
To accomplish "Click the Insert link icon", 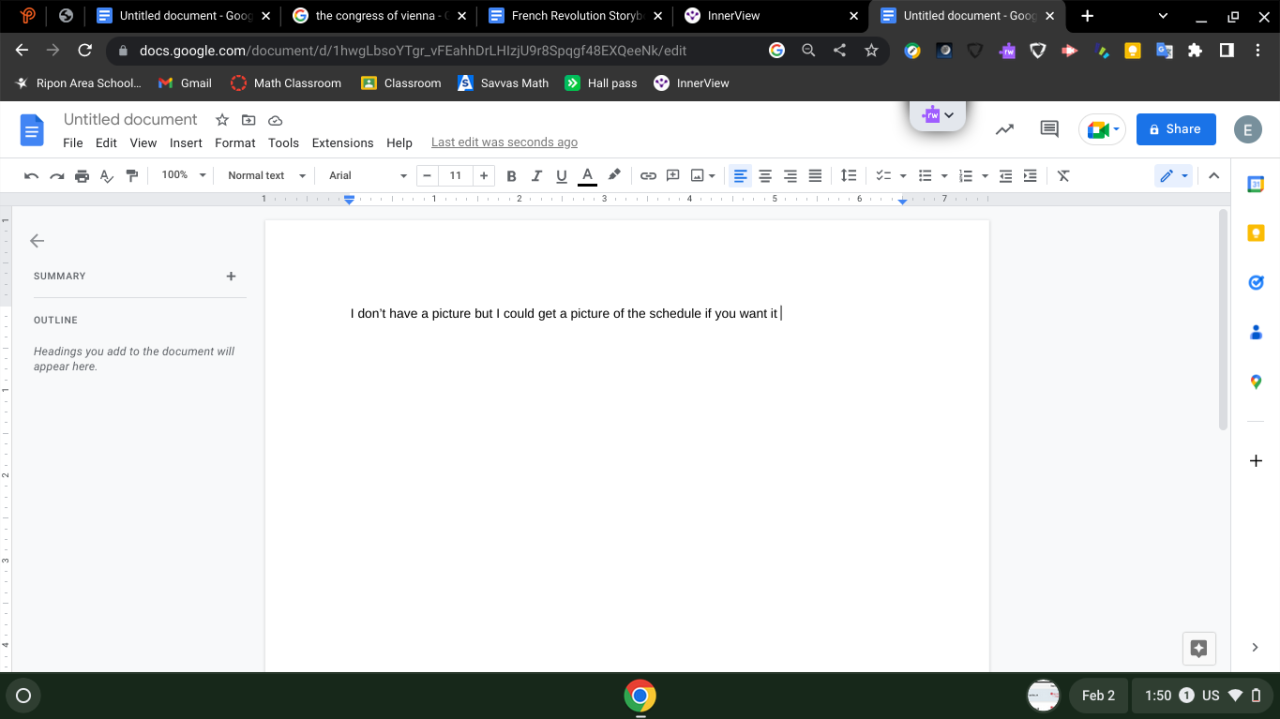I will point(648,176).
